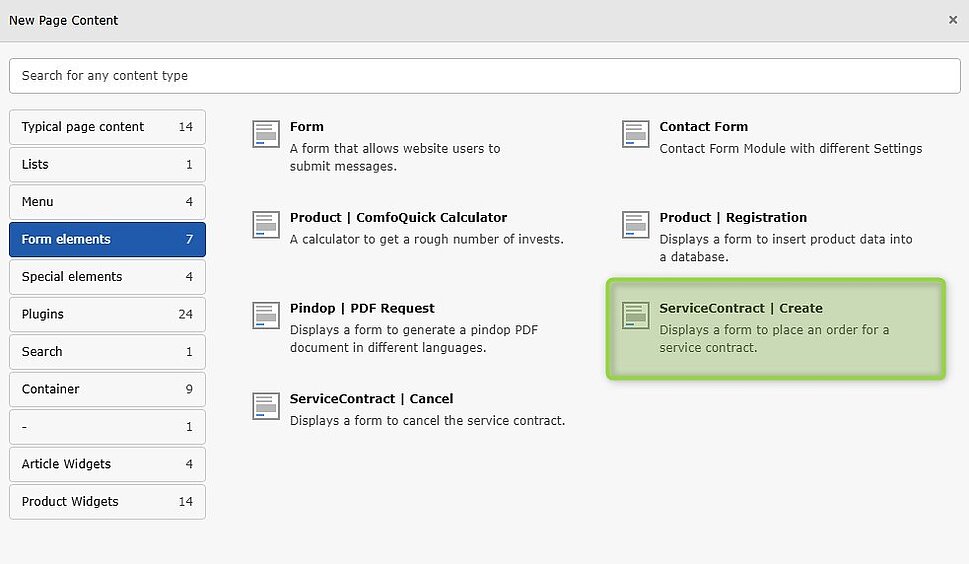
Task: Click the Form content element icon
Action: pos(266,134)
